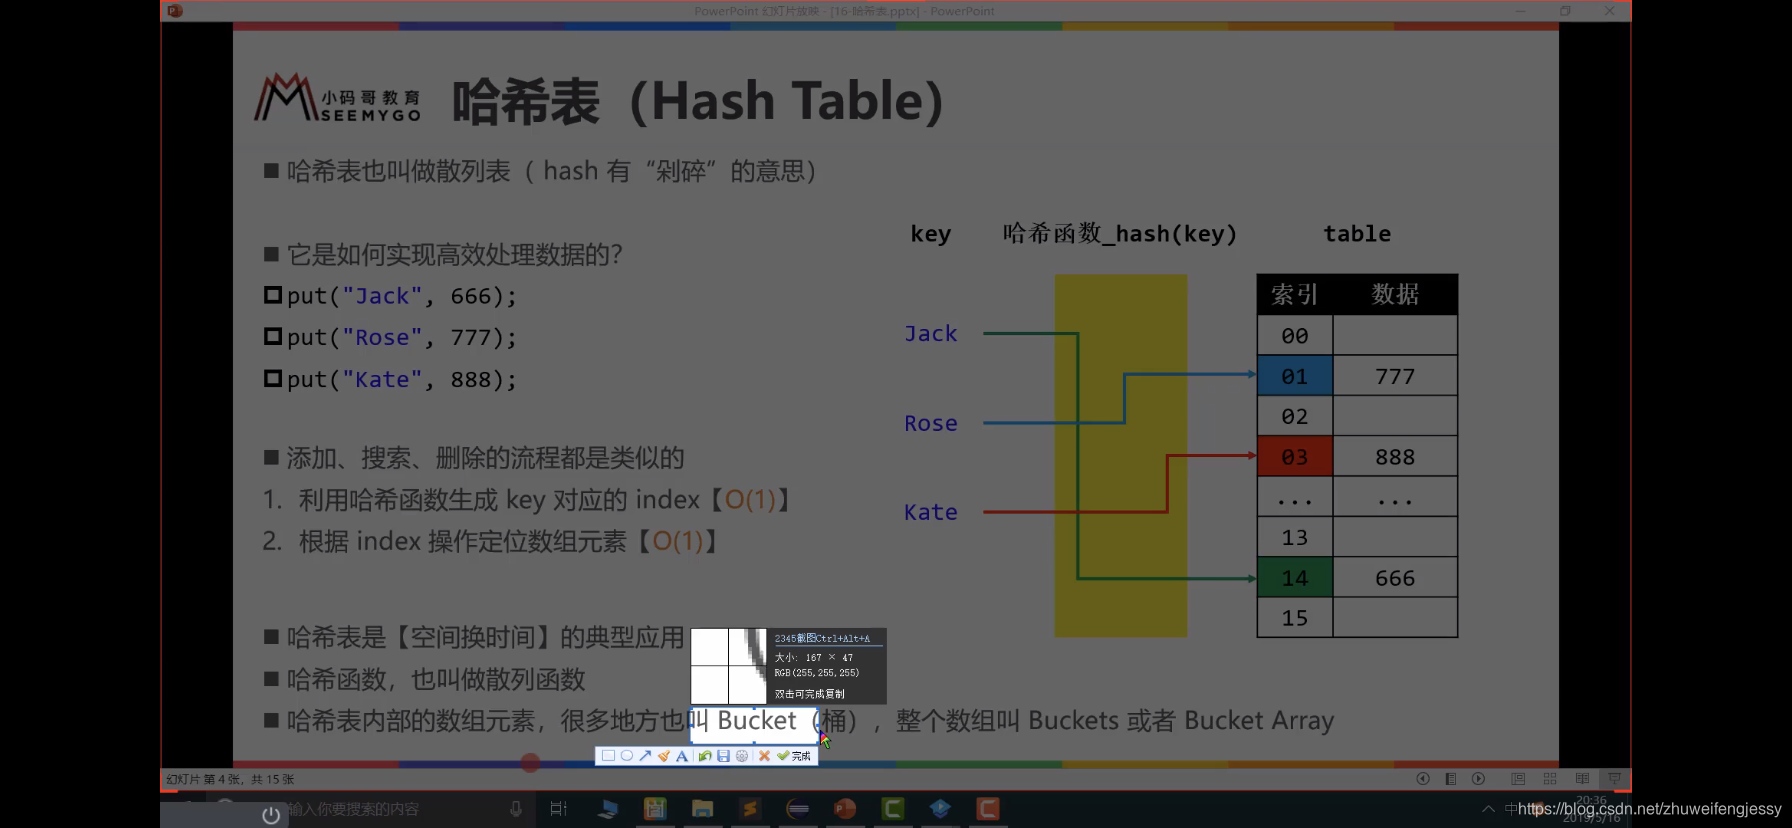Viewport: 1792px width, 828px height.
Task: Select the brush tool in screenshot toolbar
Action: (x=664, y=756)
